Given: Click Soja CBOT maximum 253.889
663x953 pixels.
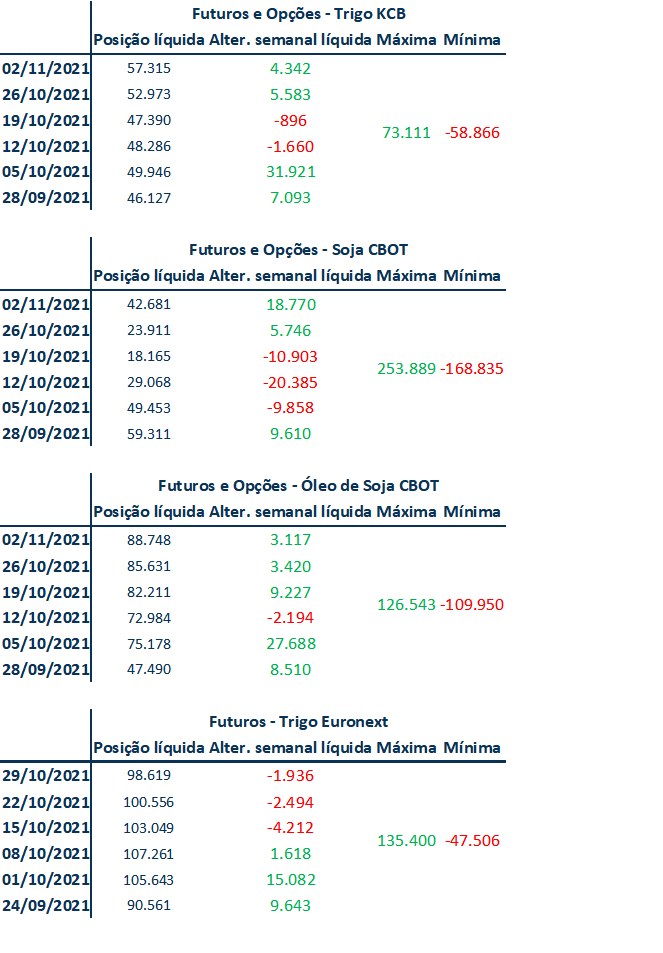Looking at the screenshot, I should (x=407, y=368).
